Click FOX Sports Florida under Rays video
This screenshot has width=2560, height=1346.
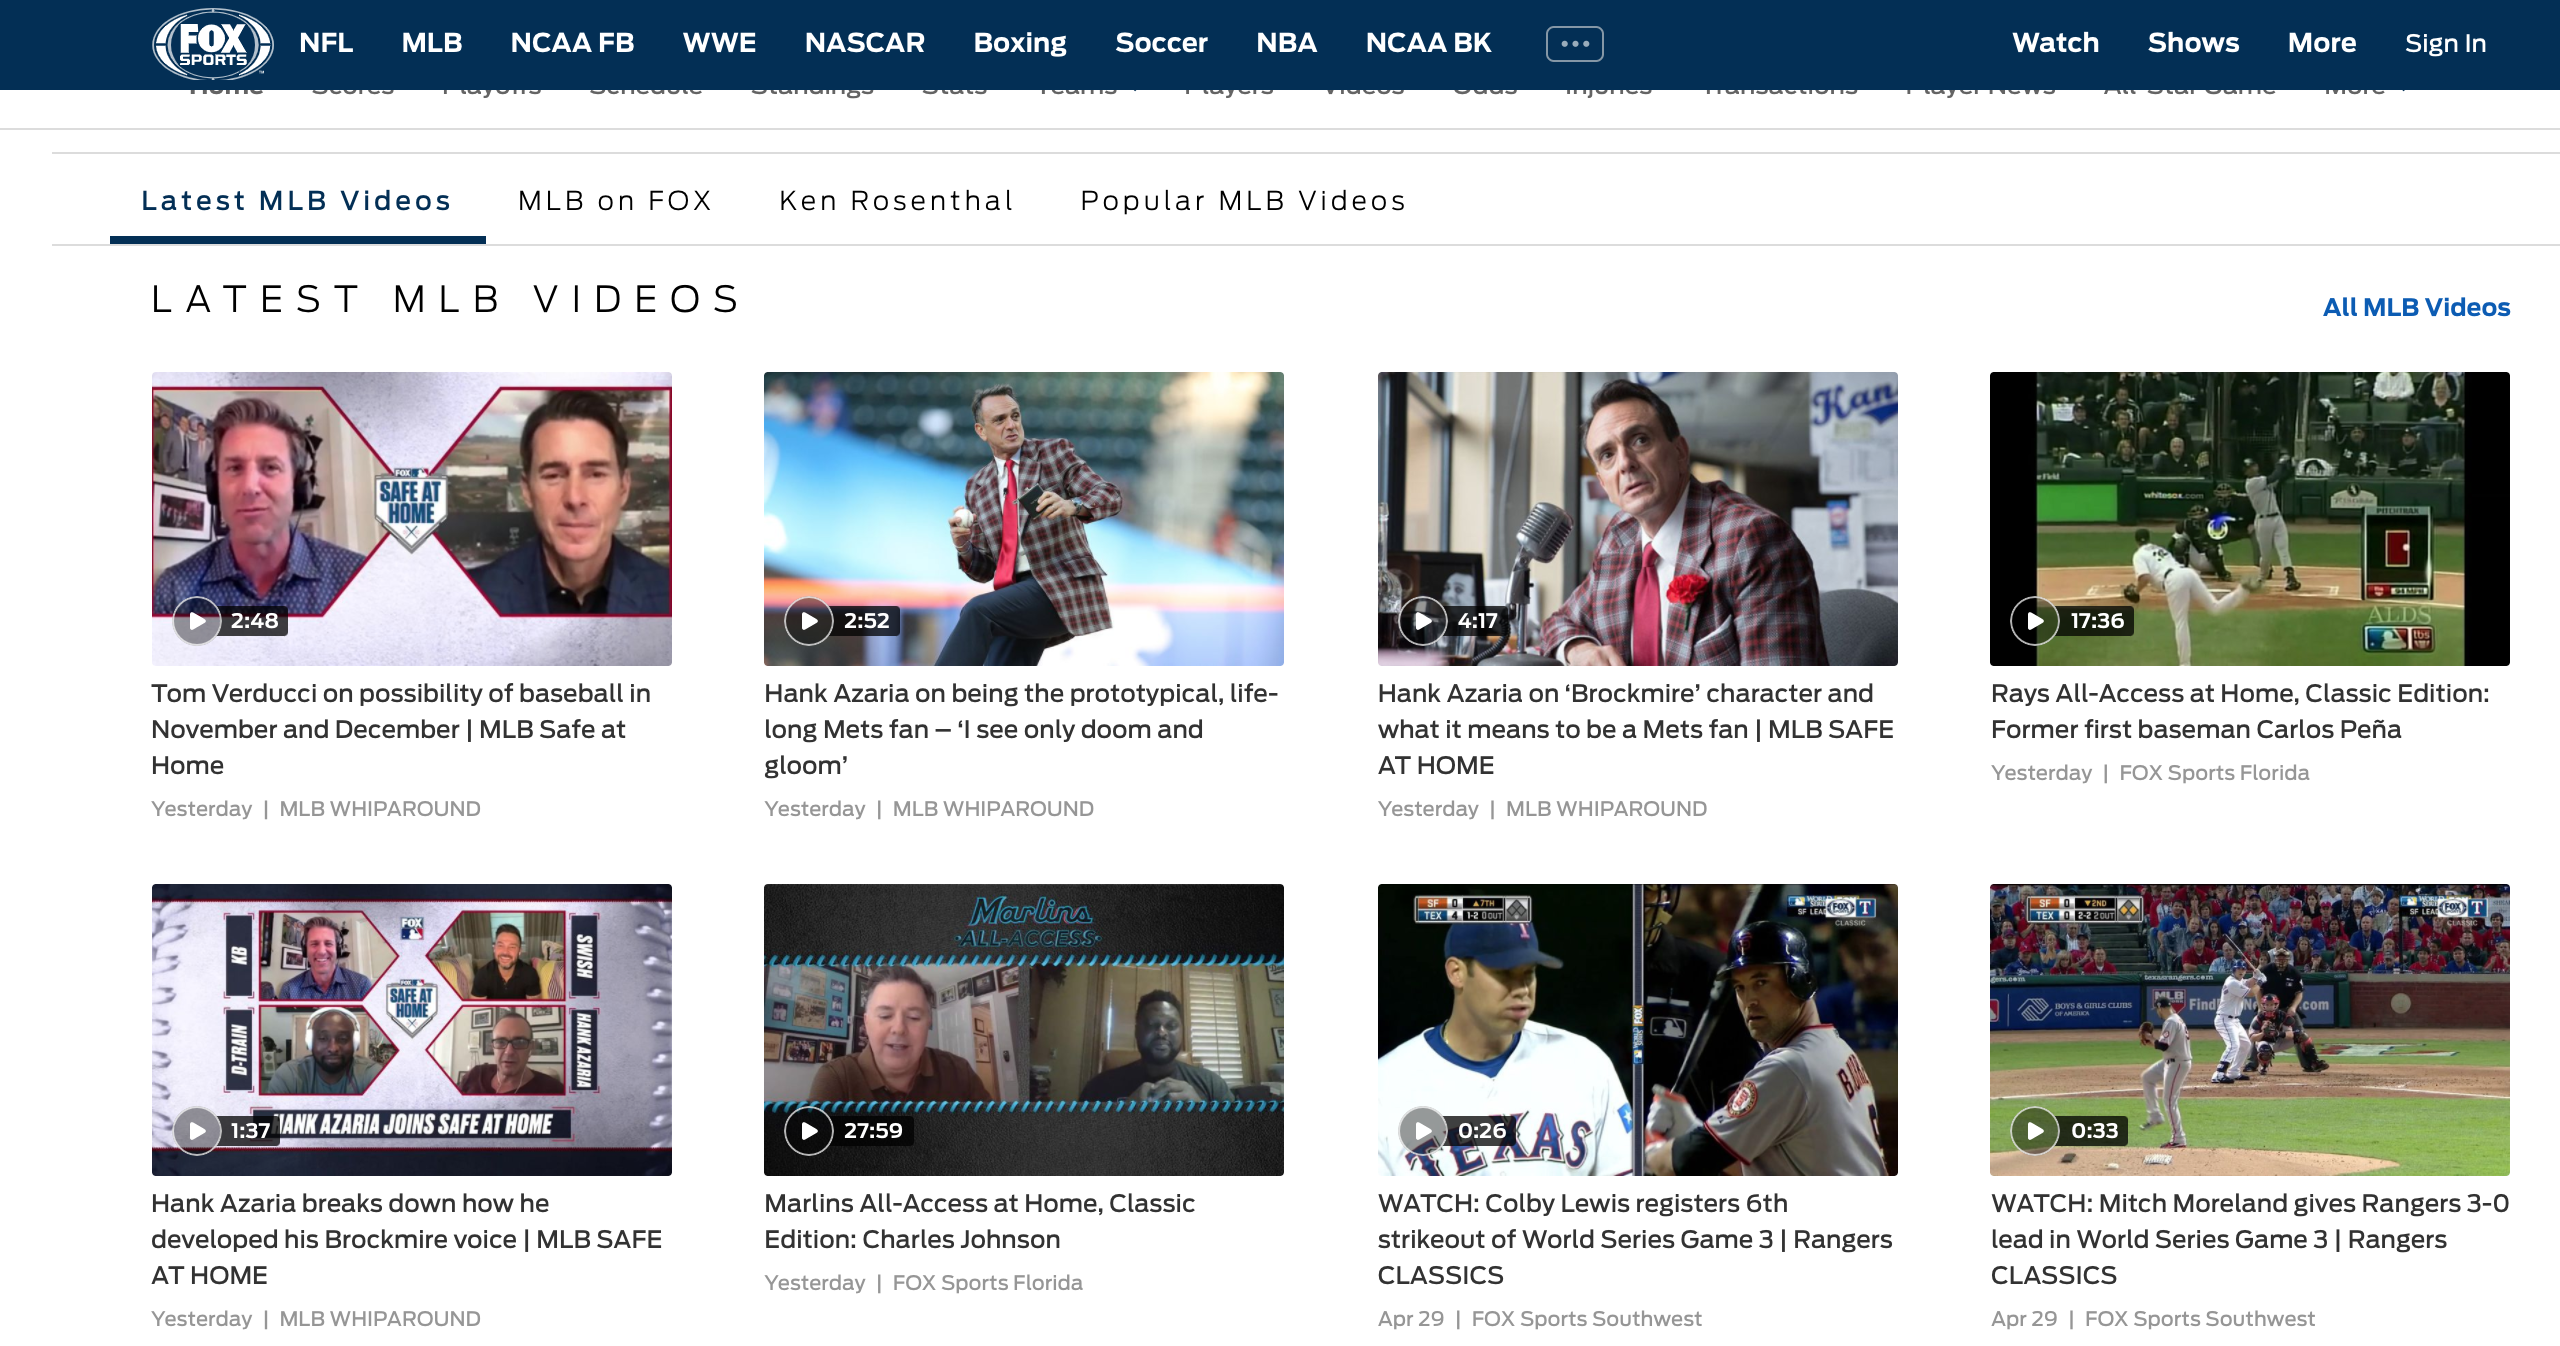[x=2214, y=773]
